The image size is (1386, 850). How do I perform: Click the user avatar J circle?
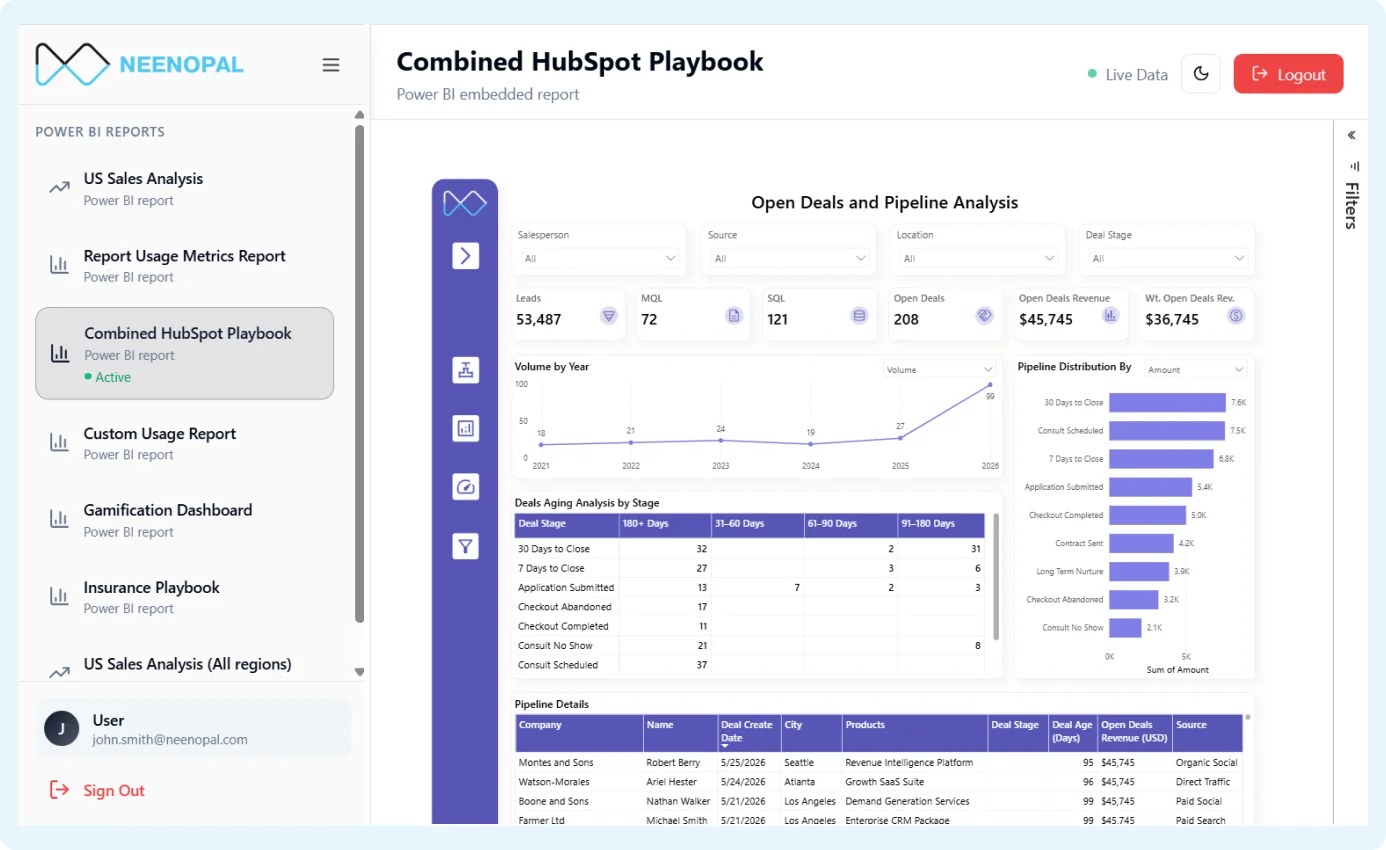coord(62,728)
